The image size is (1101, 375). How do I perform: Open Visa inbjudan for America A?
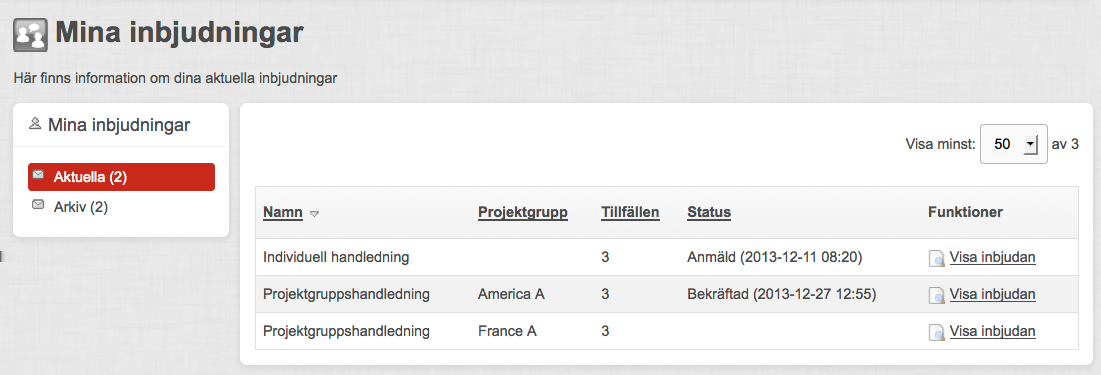tap(993, 294)
